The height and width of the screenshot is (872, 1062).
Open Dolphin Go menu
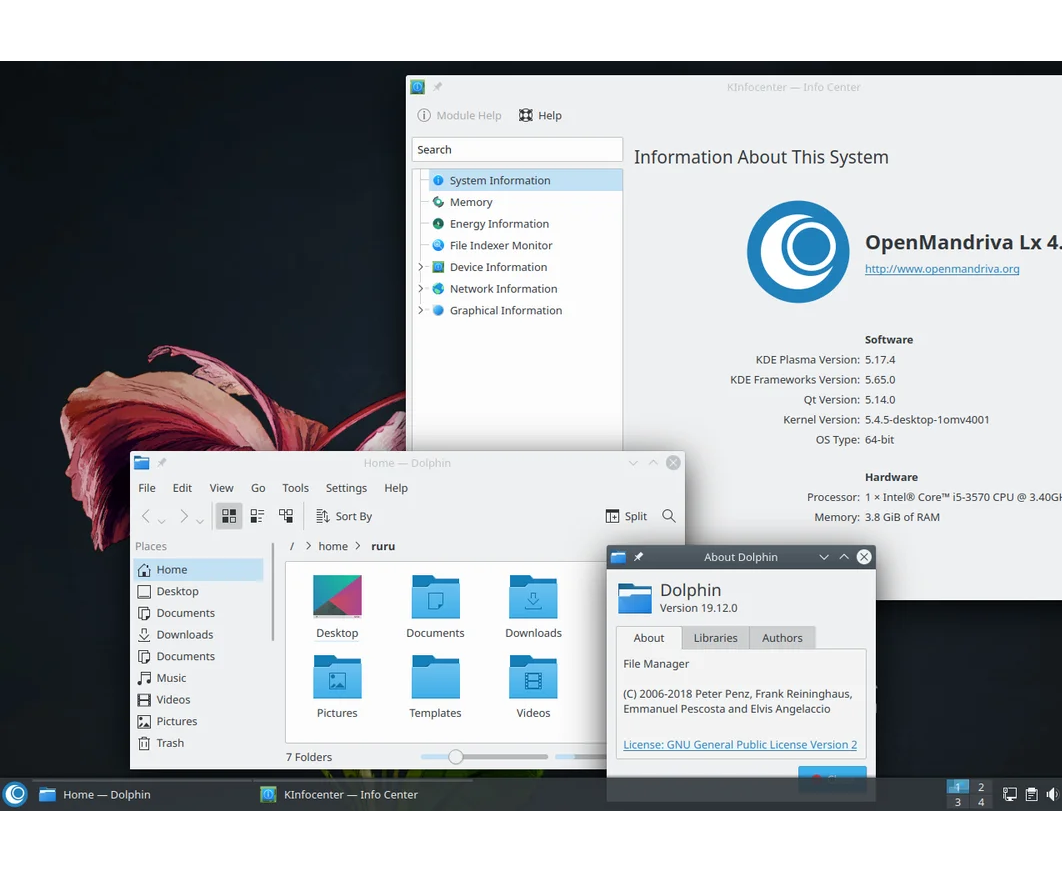click(x=258, y=488)
